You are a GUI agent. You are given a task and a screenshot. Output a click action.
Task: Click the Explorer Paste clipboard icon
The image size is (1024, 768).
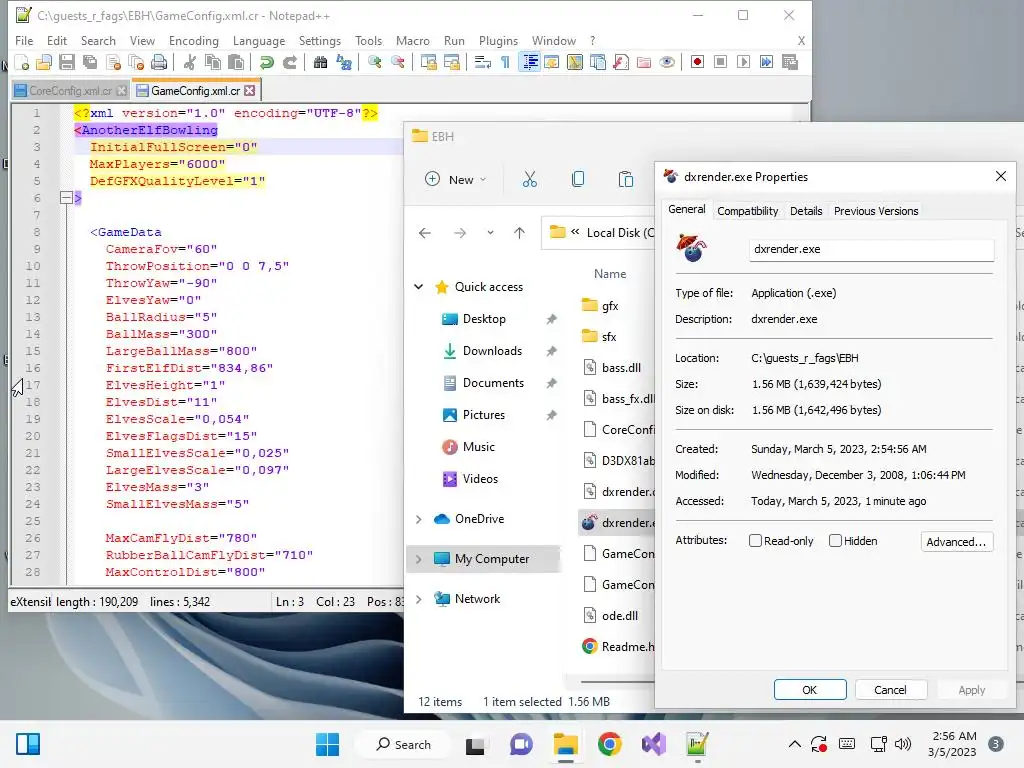(x=626, y=180)
